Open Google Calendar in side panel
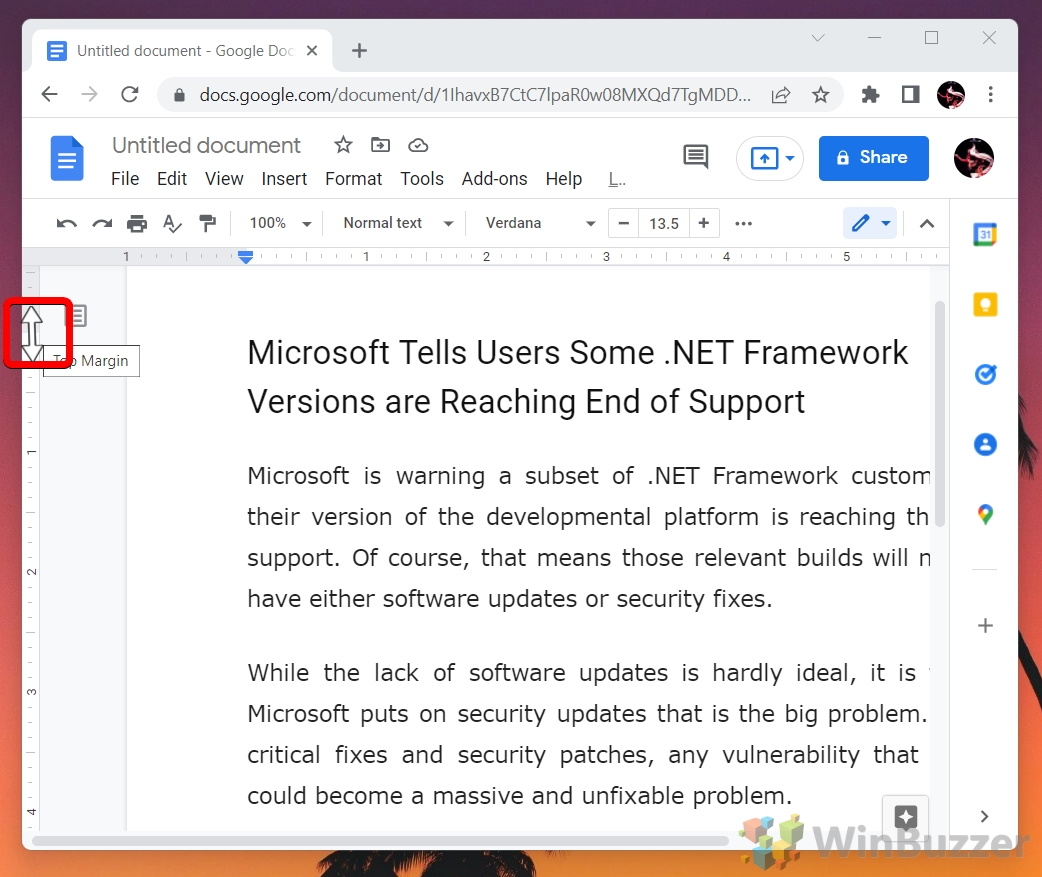This screenshot has width=1042, height=877. point(985,235)
